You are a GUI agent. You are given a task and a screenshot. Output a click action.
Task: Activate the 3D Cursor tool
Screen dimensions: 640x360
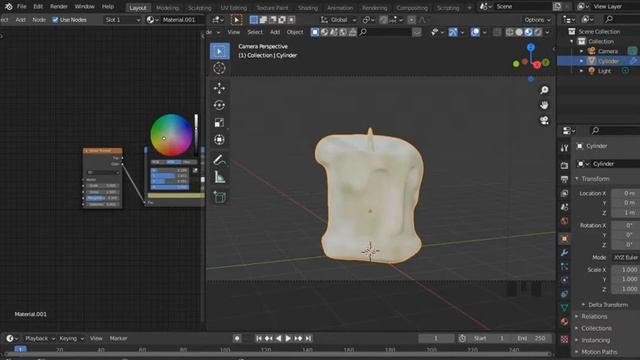[x=220, y=68]
